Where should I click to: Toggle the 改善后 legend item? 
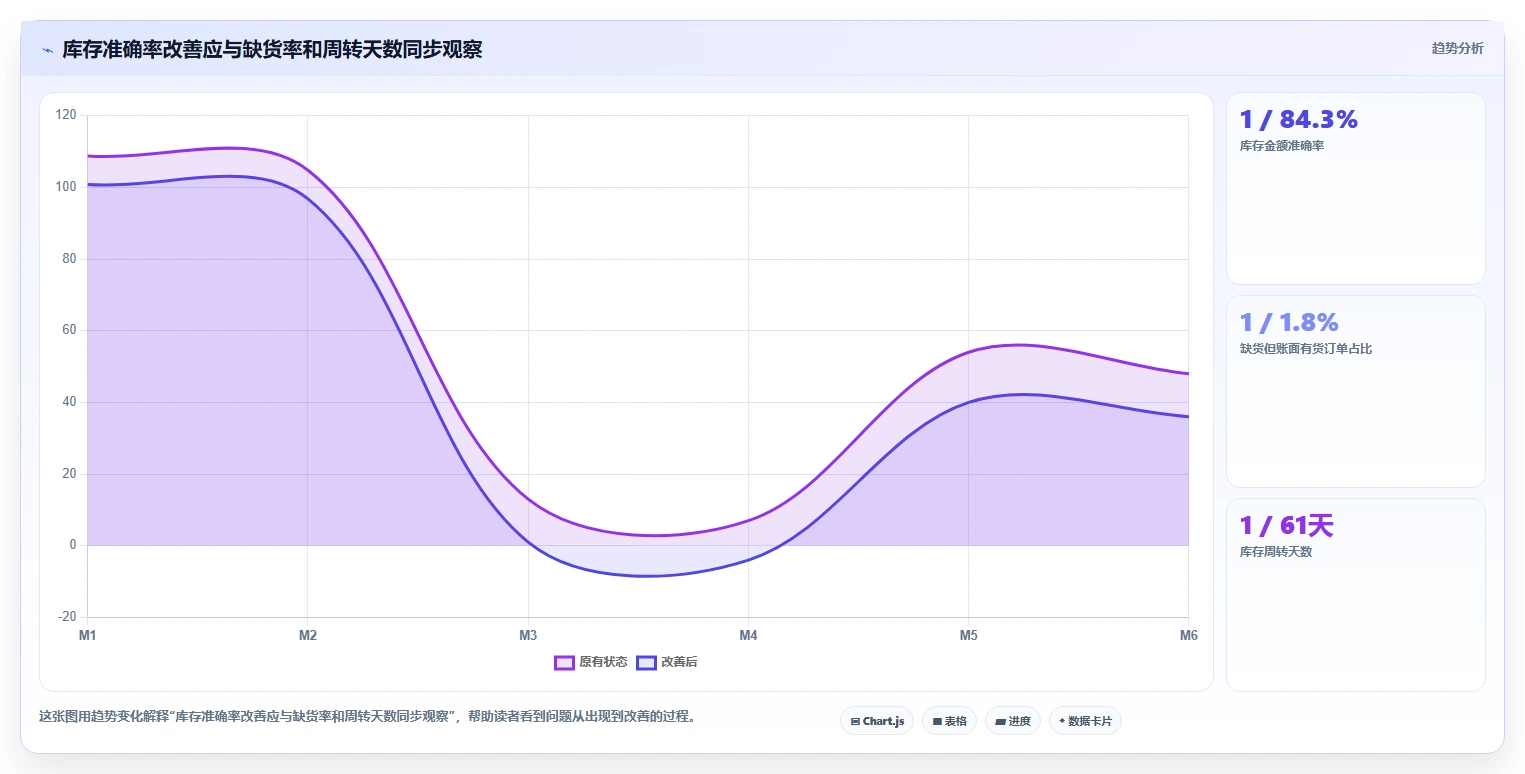(667, 662)
